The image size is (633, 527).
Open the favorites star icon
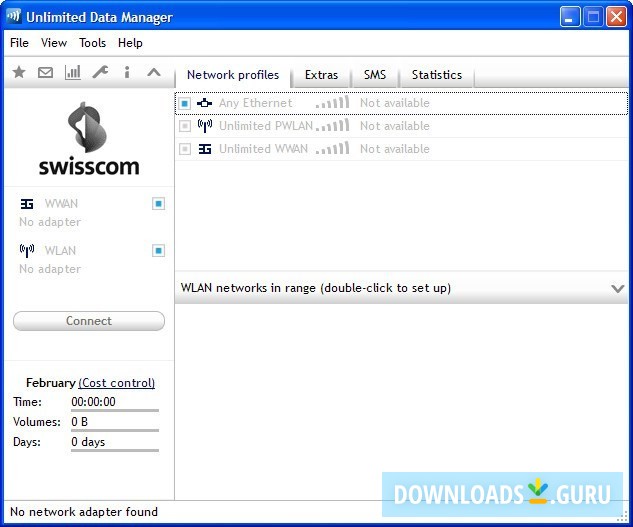click(19, 72)
